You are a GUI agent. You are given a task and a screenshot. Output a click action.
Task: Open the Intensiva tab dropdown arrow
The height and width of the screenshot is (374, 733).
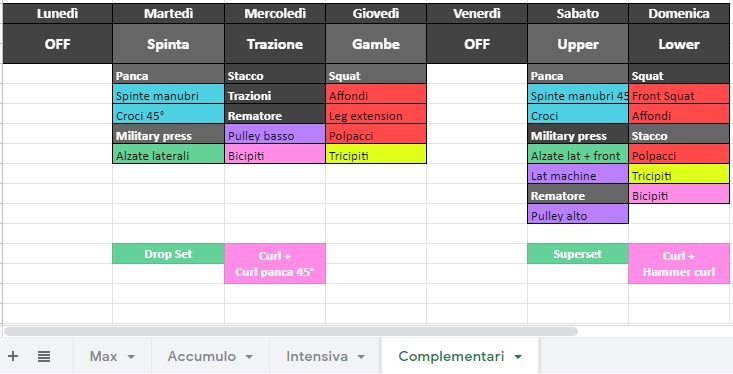[x=361, y=357]
